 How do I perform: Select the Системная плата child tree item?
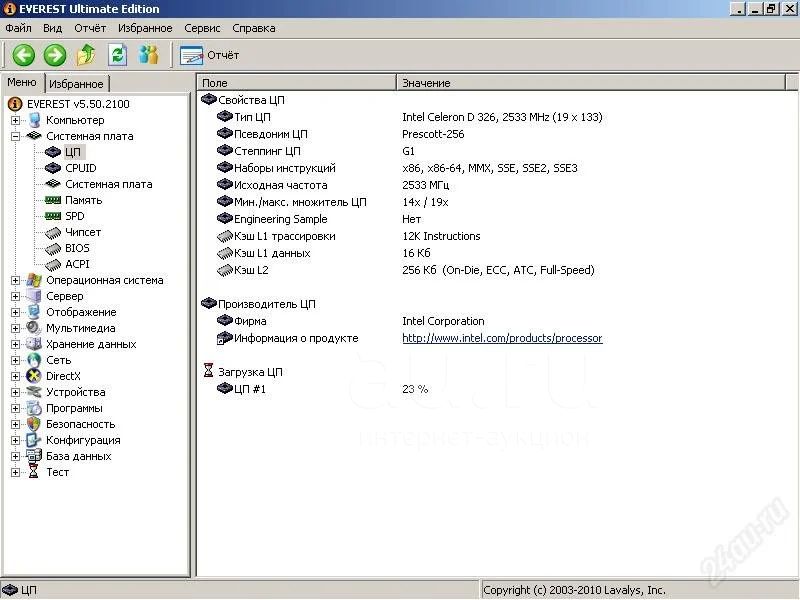pos(108,184)
